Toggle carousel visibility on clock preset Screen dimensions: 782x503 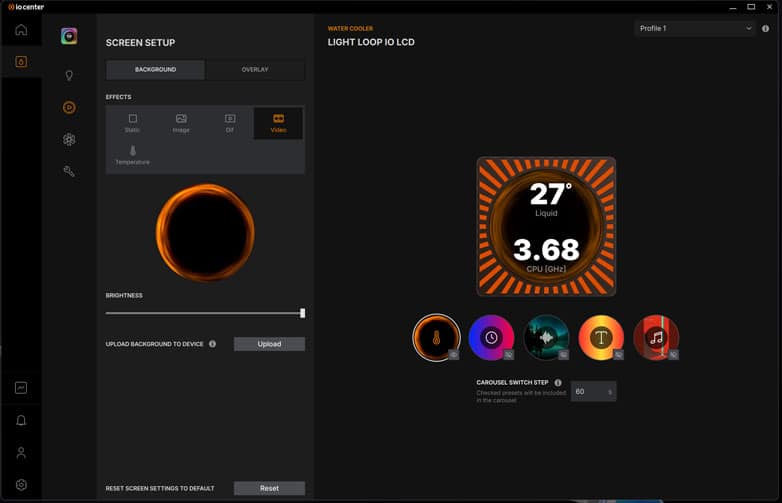pyautogui.click(x=508, y=354)
